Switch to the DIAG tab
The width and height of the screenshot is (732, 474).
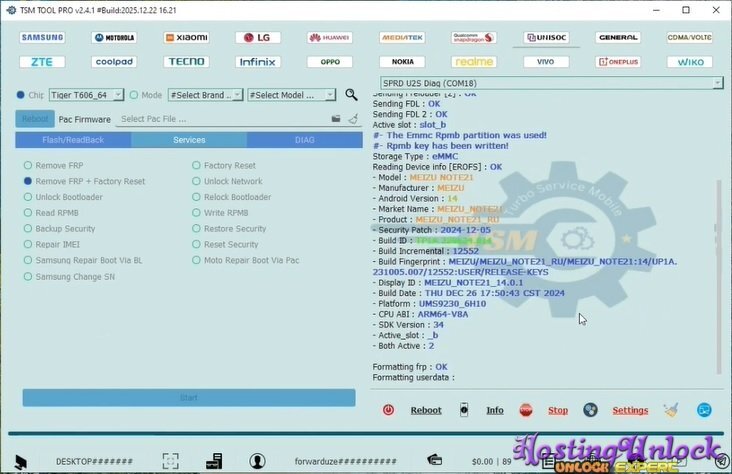(305, 140)
